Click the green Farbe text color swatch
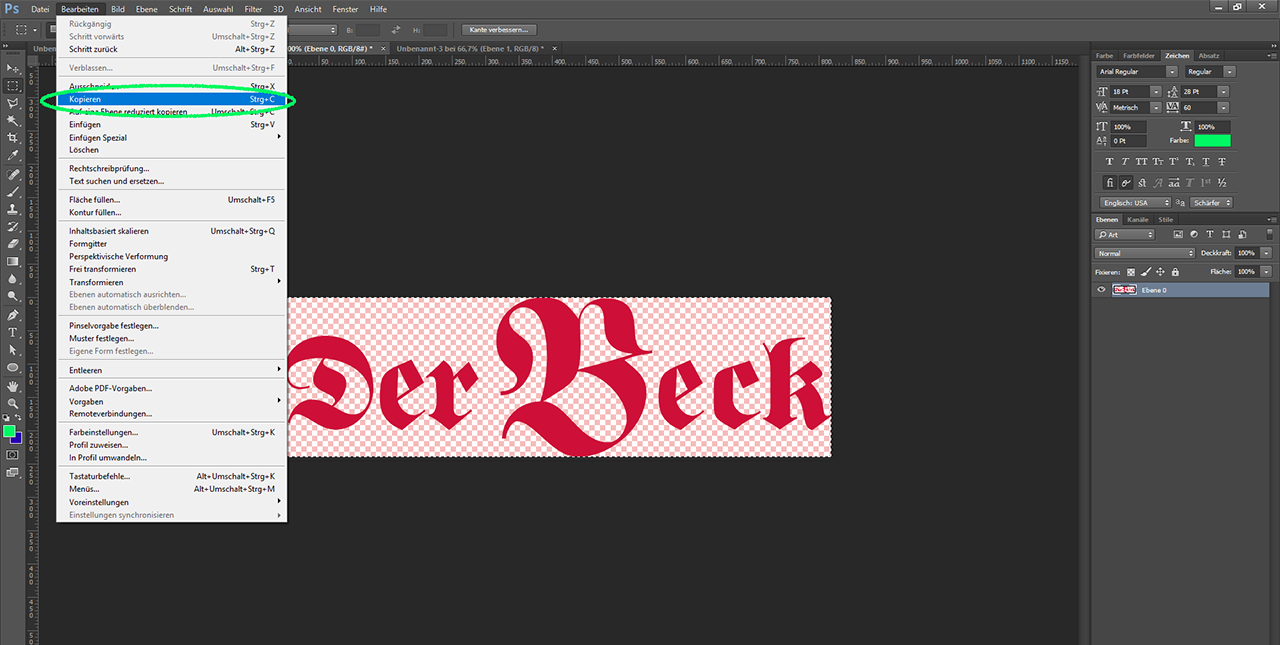 [1212, 141]
